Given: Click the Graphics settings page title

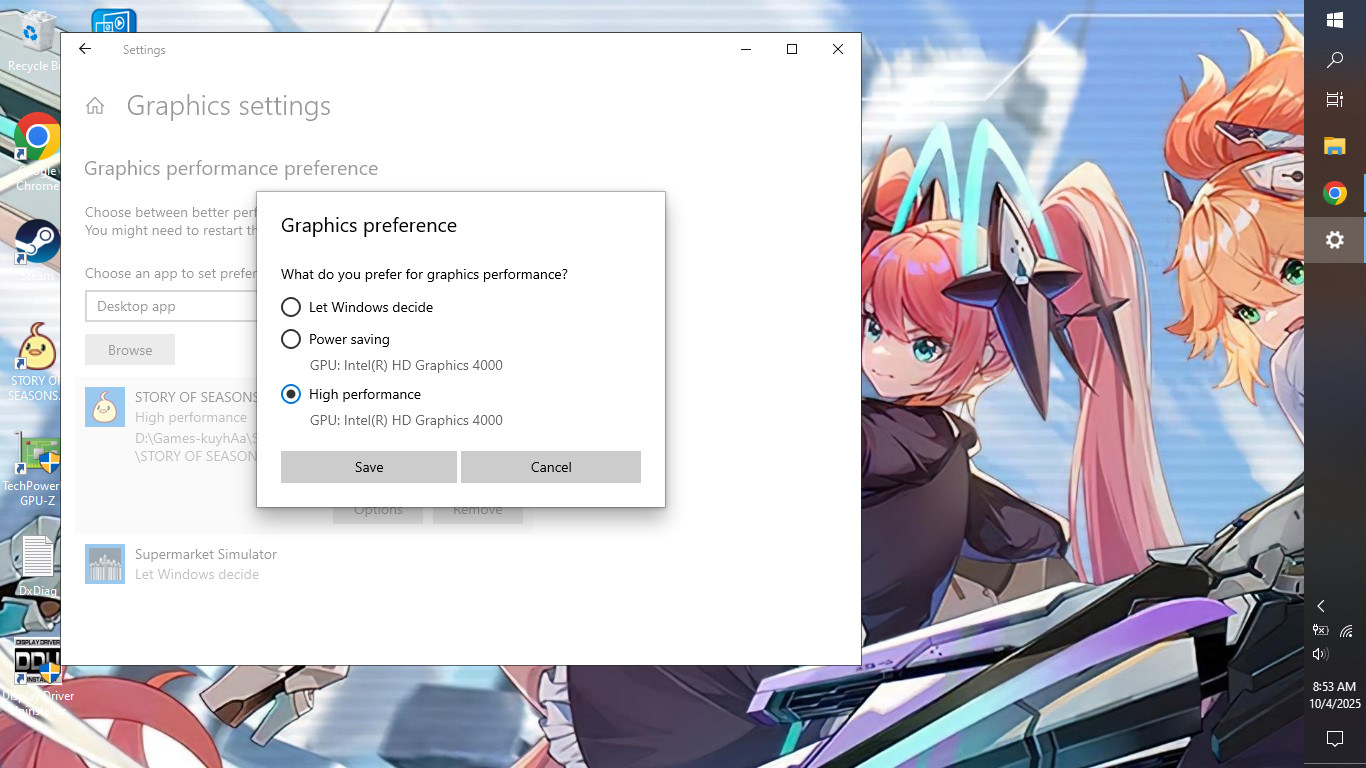Looking at the screenshot, I should click(x=228, y=106).
